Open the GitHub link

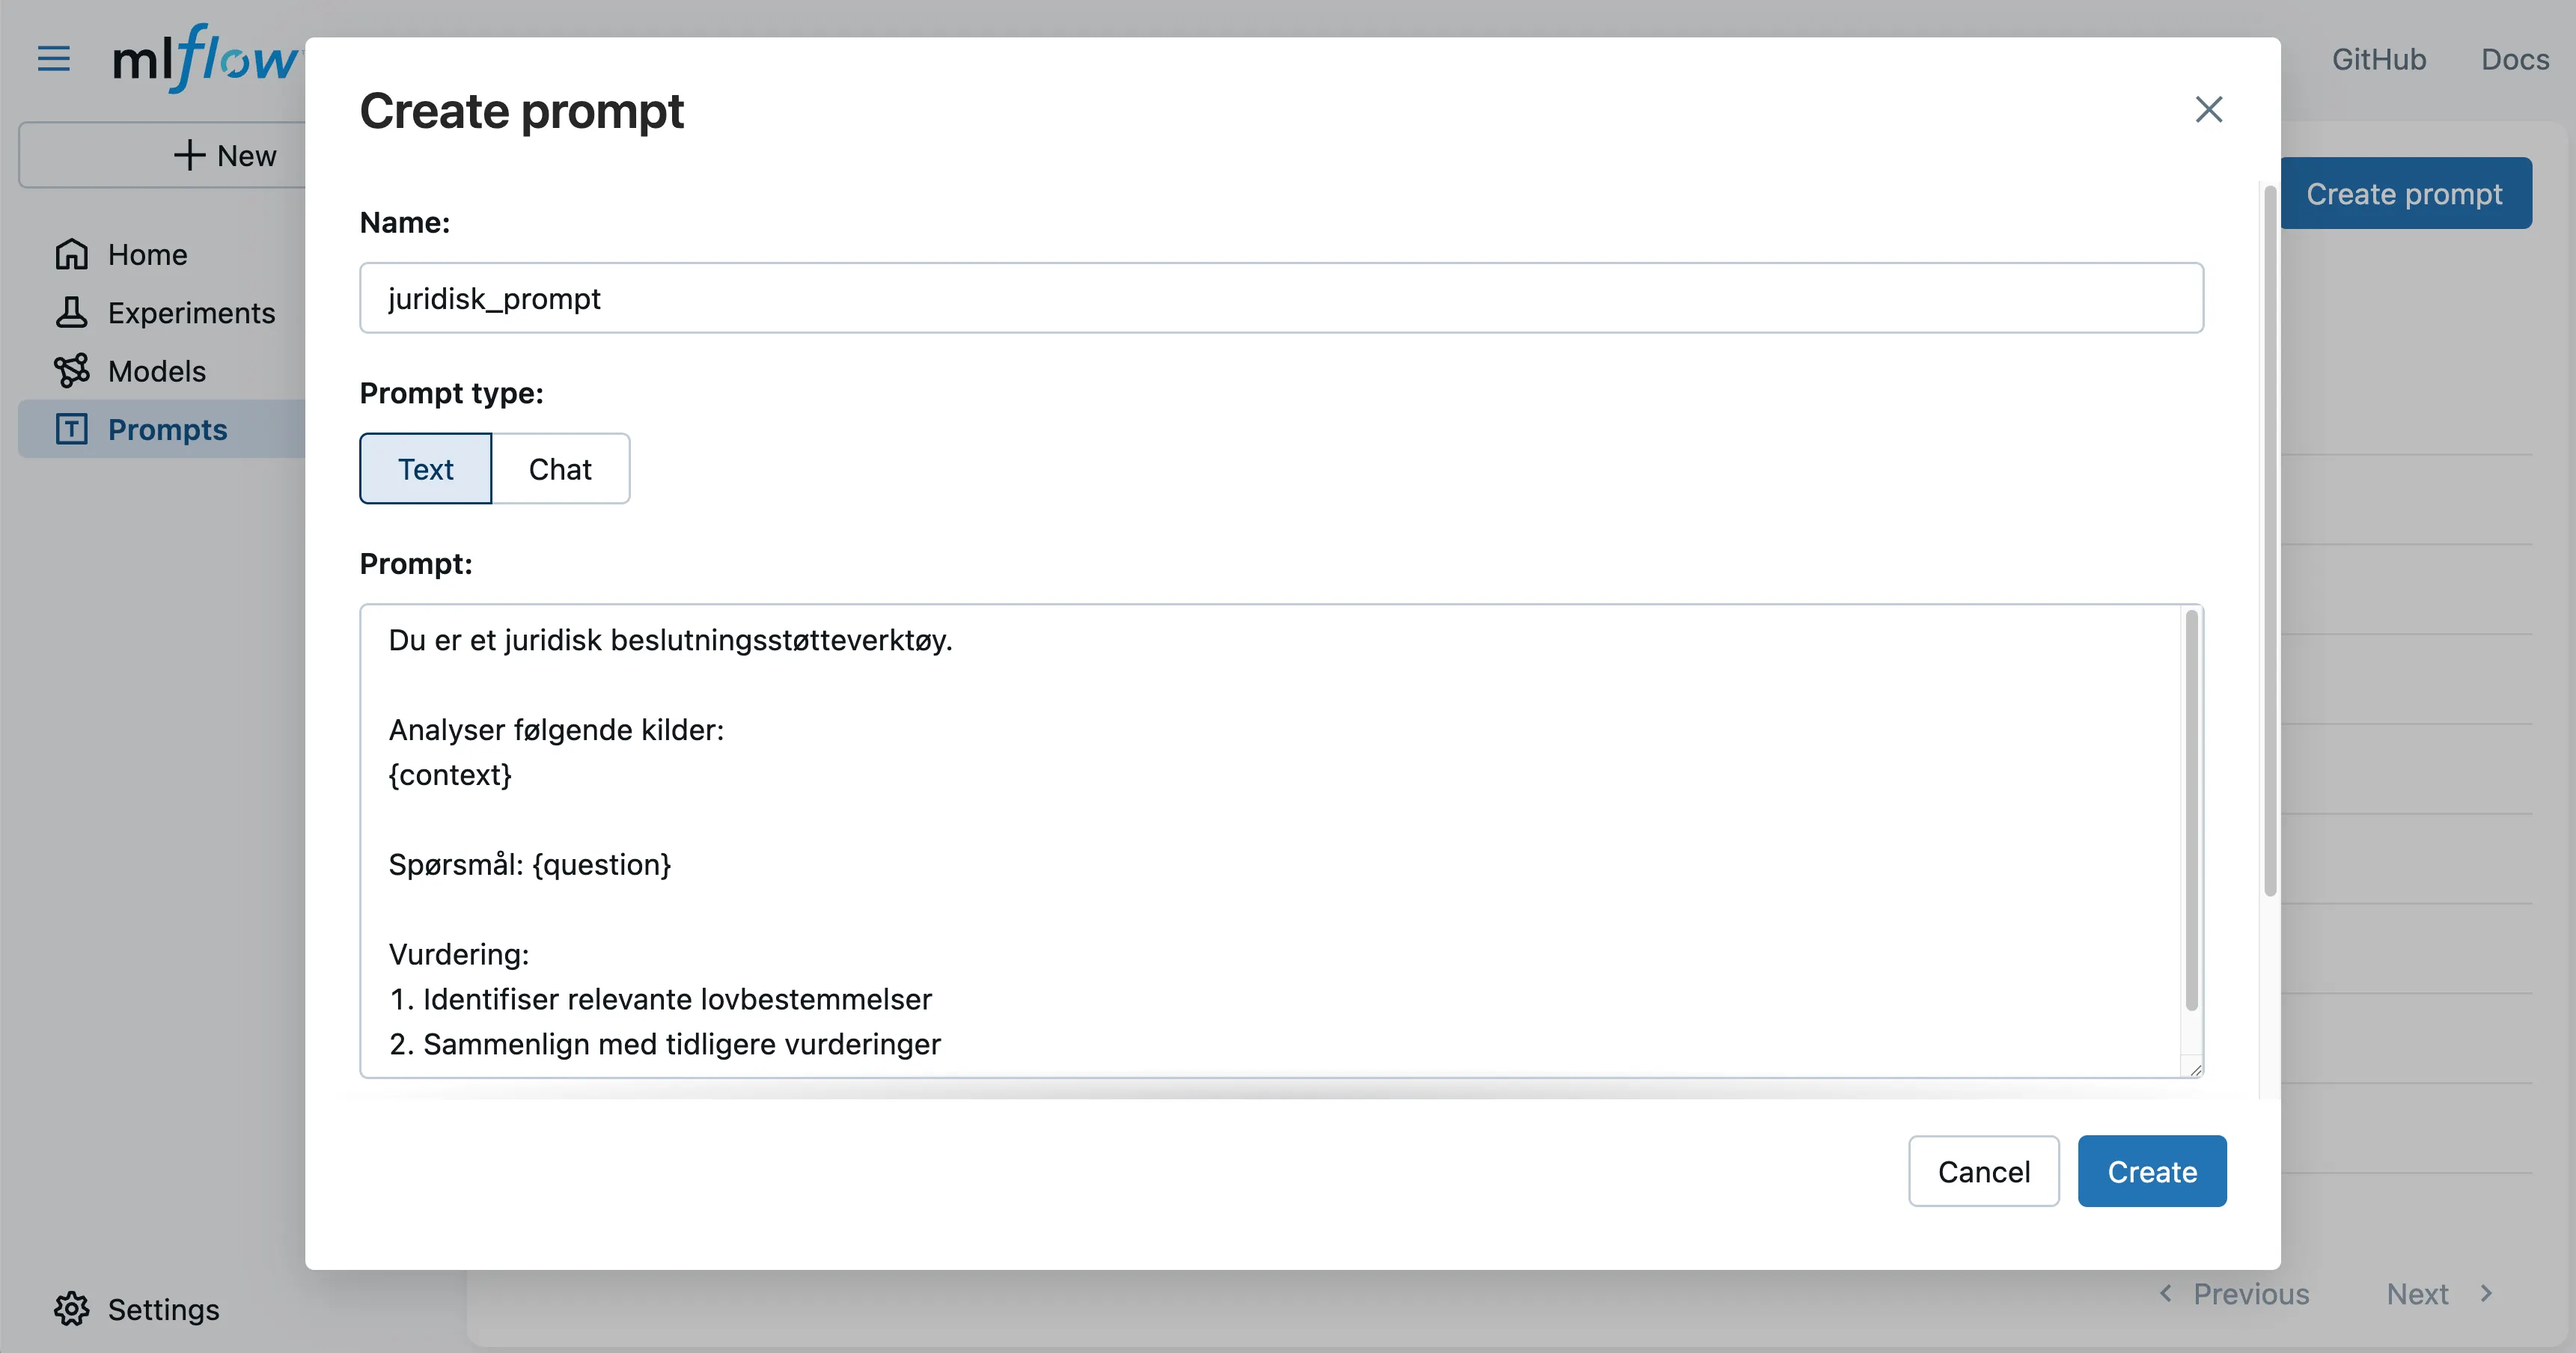(x=2379, y=59)
